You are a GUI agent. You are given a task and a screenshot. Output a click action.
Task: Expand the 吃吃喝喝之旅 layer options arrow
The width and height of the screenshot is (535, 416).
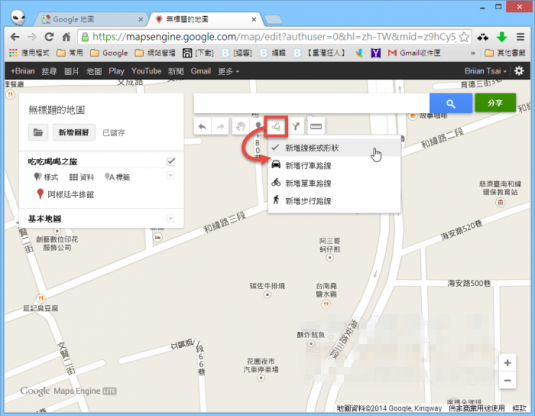[x=171, y=176]
